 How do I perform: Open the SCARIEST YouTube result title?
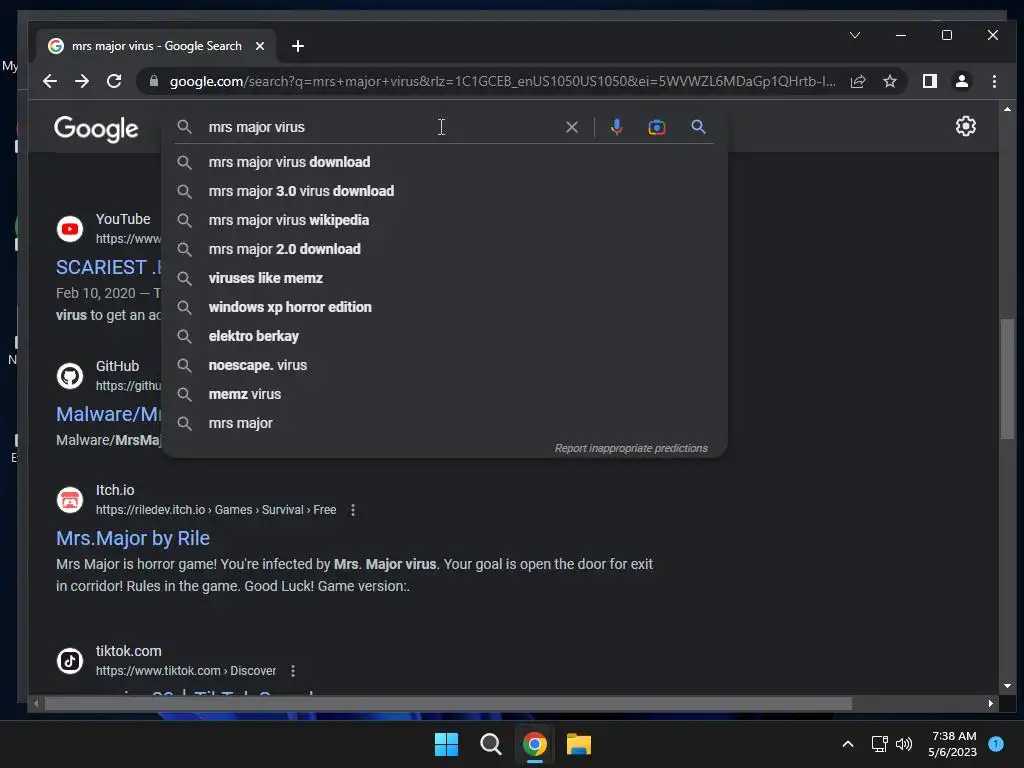tap(108, 267)
